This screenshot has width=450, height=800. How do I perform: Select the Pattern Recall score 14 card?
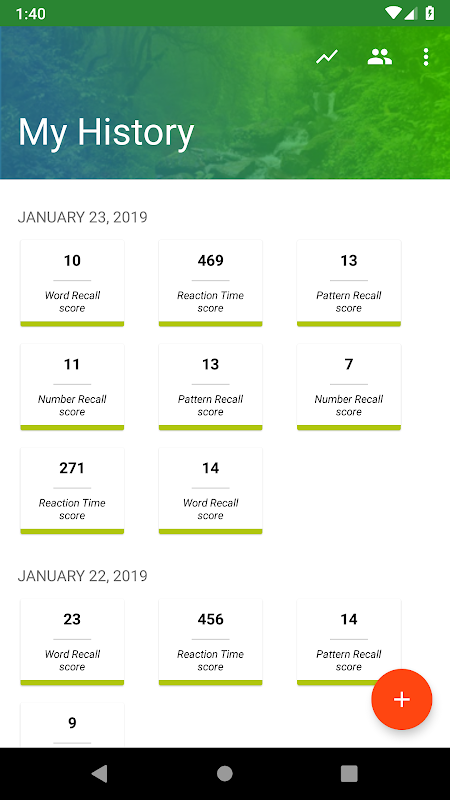click(x=349, y=642)
